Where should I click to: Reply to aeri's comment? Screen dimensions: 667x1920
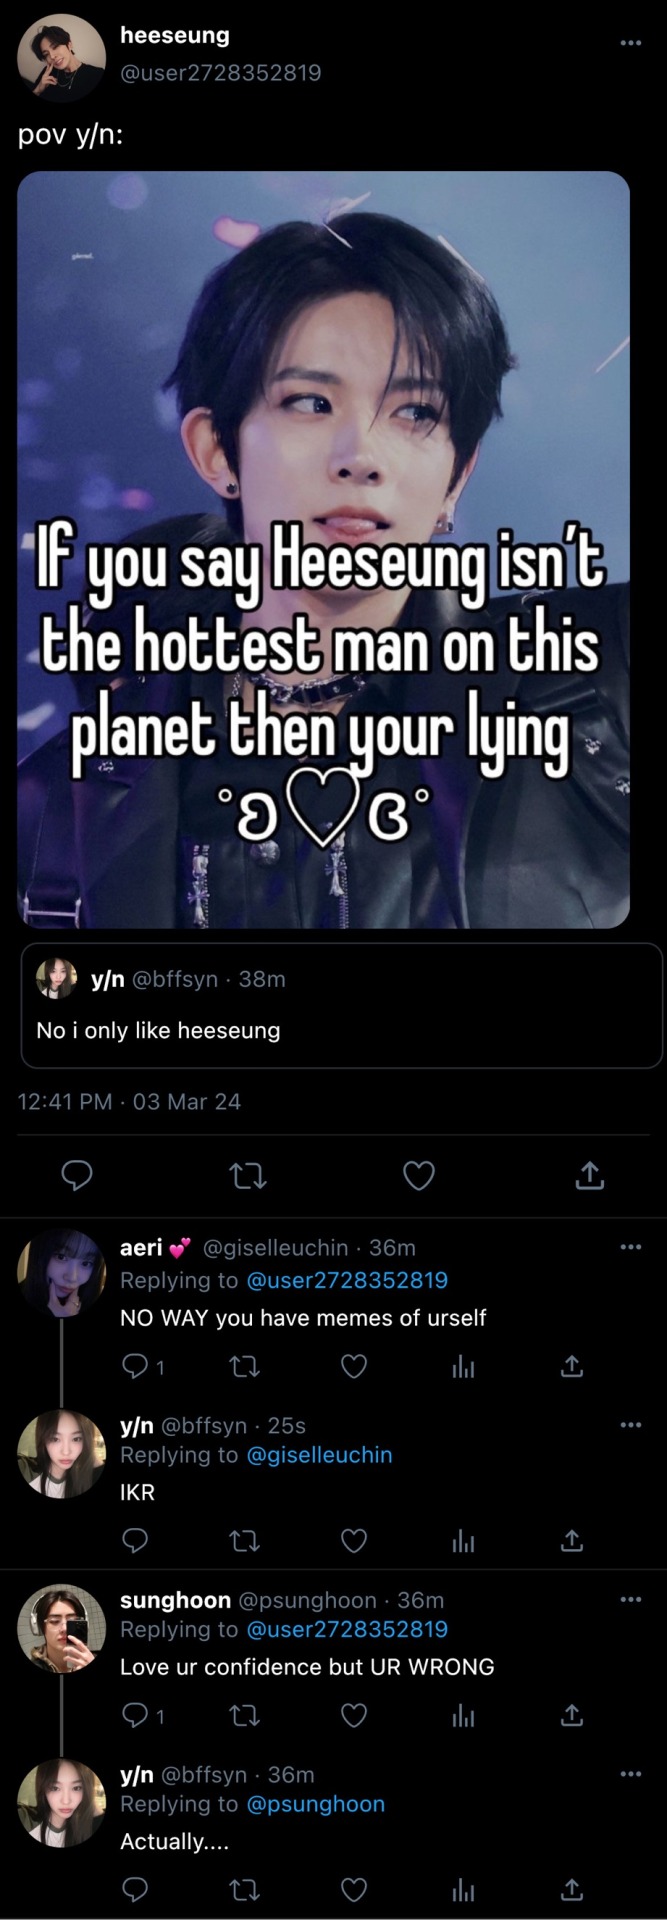pos(134,1366)
